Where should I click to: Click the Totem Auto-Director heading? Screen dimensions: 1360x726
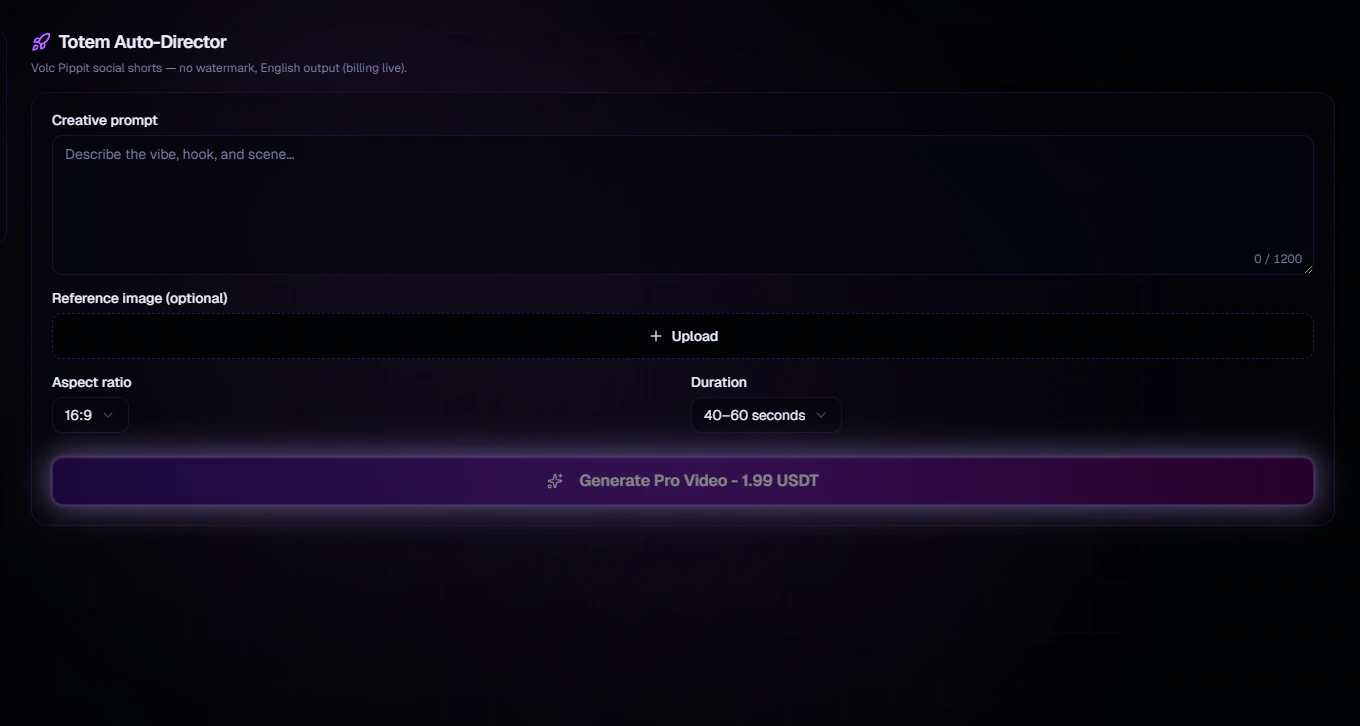coord(143,42)
